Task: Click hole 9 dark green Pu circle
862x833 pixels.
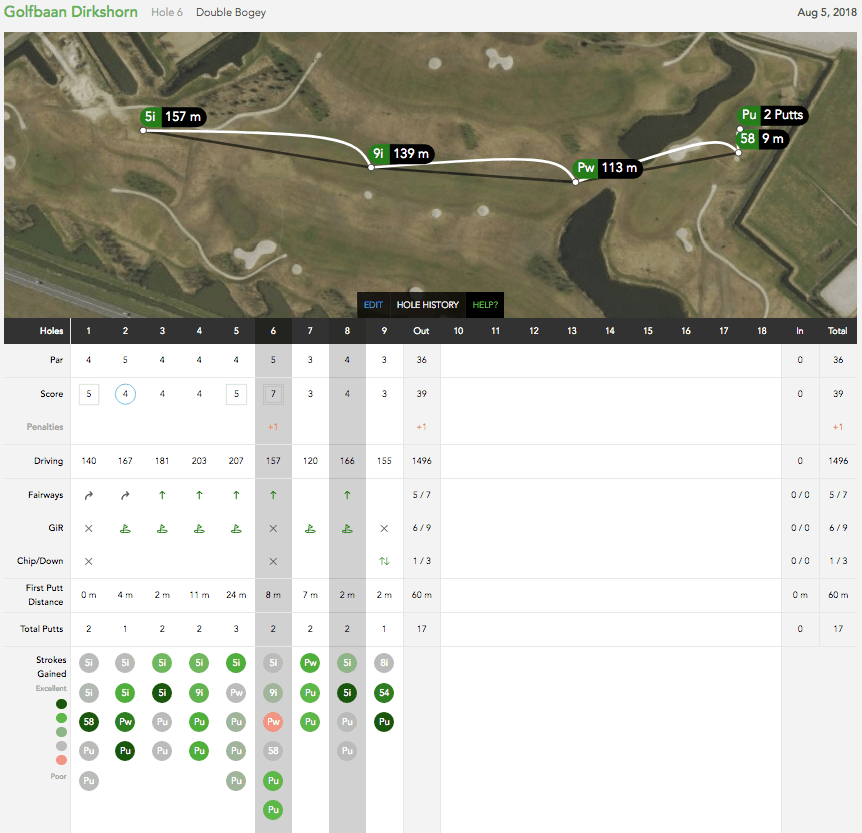Action: 384,722
